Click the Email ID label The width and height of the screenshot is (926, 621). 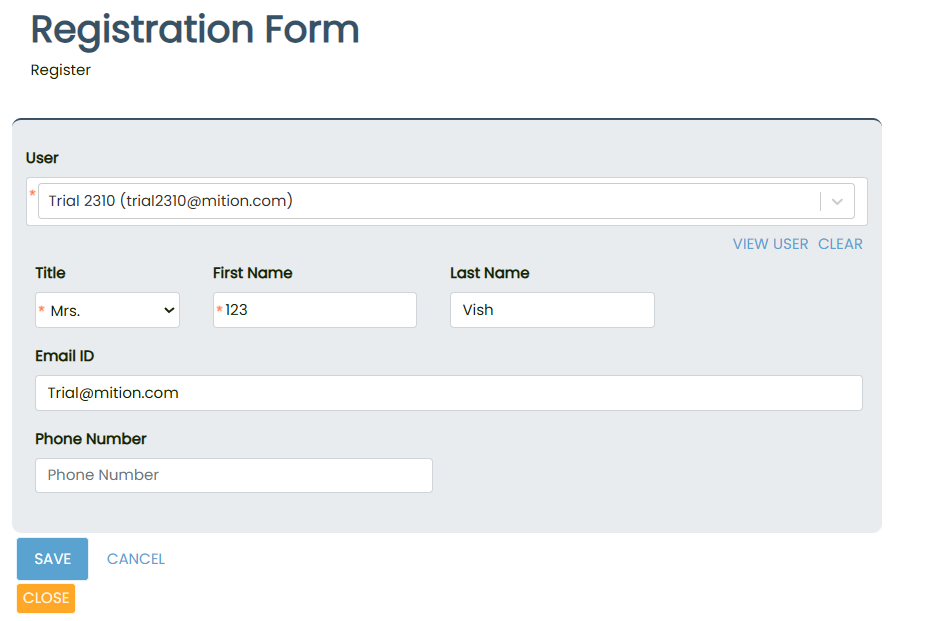pyautogui.click(x=65, y=356)
